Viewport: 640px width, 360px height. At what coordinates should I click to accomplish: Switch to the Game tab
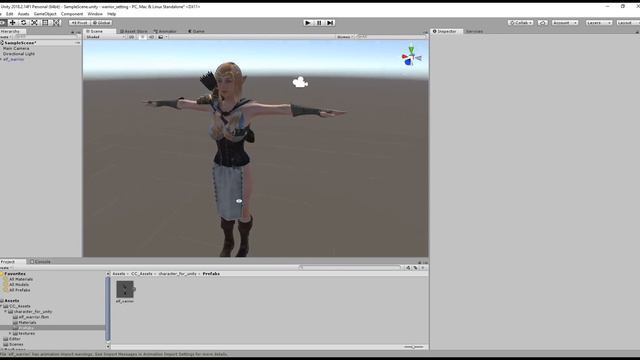pos(196,31)
